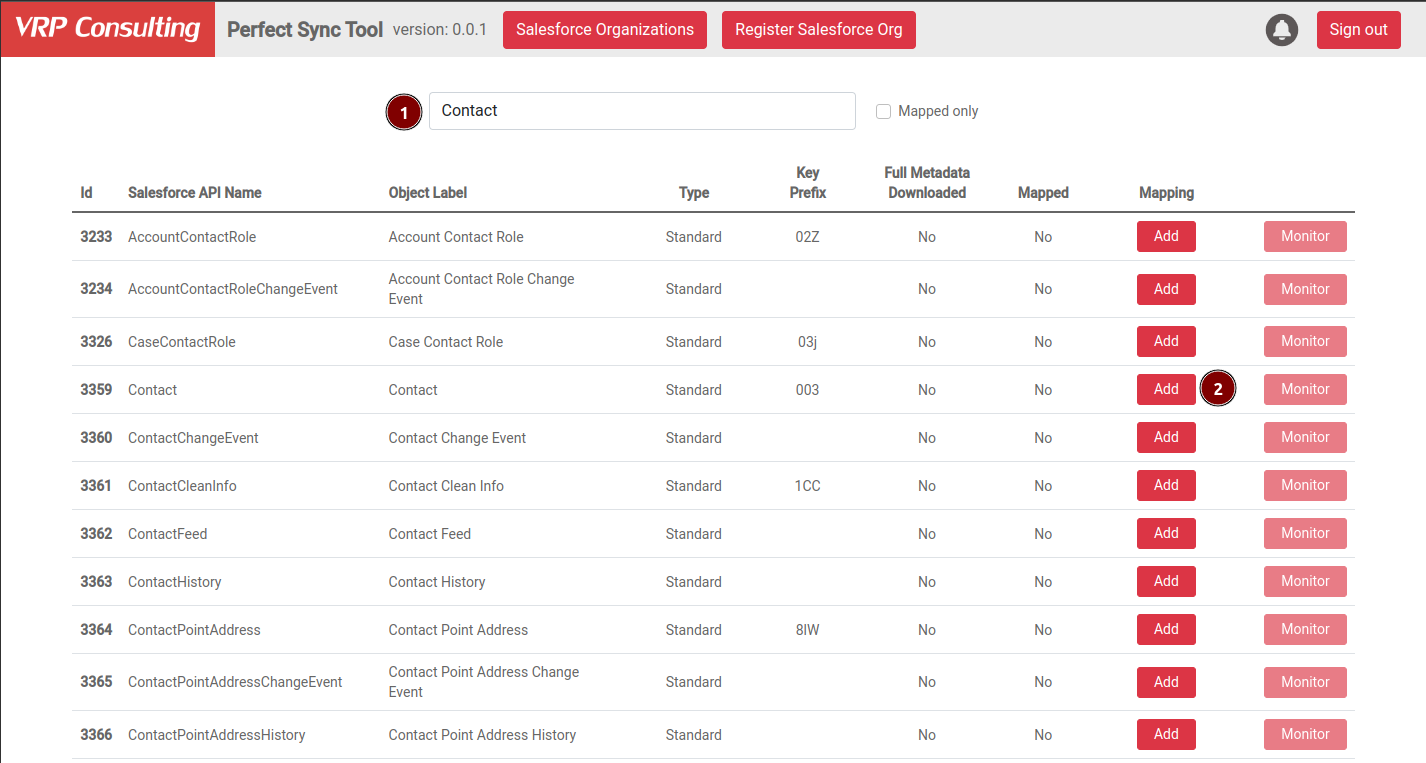Add mapping for ContactPointAddress
The image size is (1426, 763).
click(x=1166, y=629)
